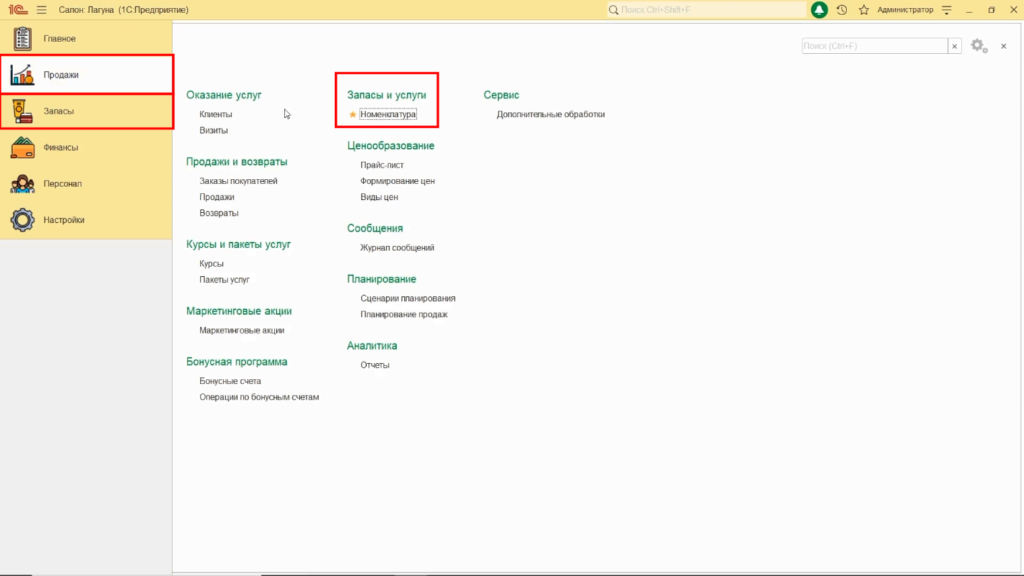
Task: Select the Персонал section label
Action: pyautogui.click(x=63, y=184)
